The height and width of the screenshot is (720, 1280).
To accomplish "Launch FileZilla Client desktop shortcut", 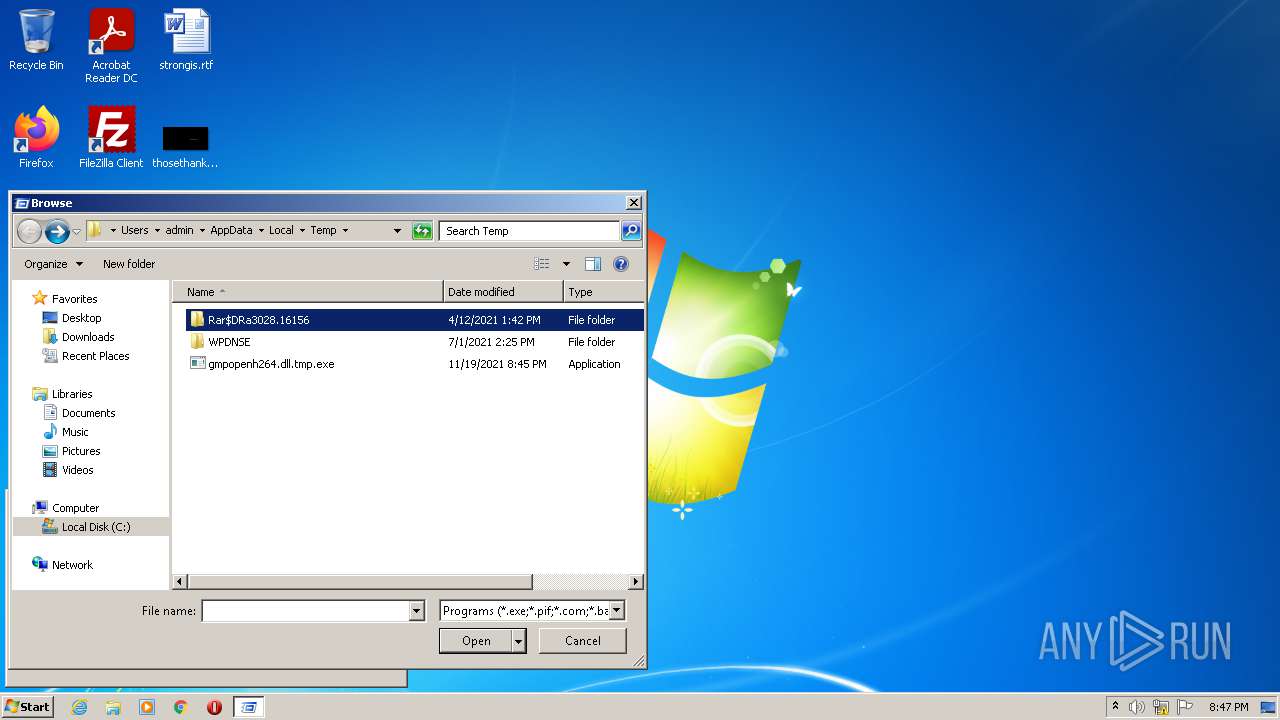I will coord(111,137).
